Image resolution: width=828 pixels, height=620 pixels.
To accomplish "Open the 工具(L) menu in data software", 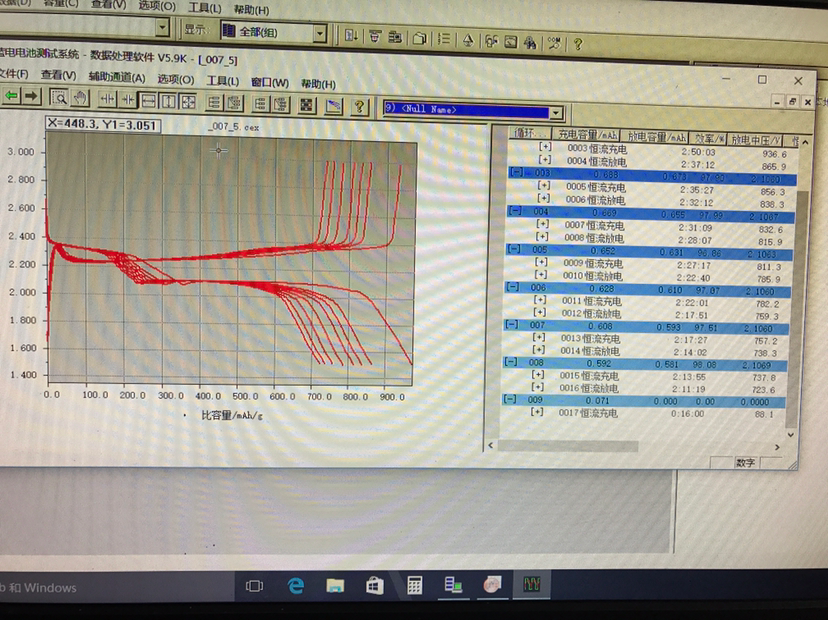I will point(222,81).
